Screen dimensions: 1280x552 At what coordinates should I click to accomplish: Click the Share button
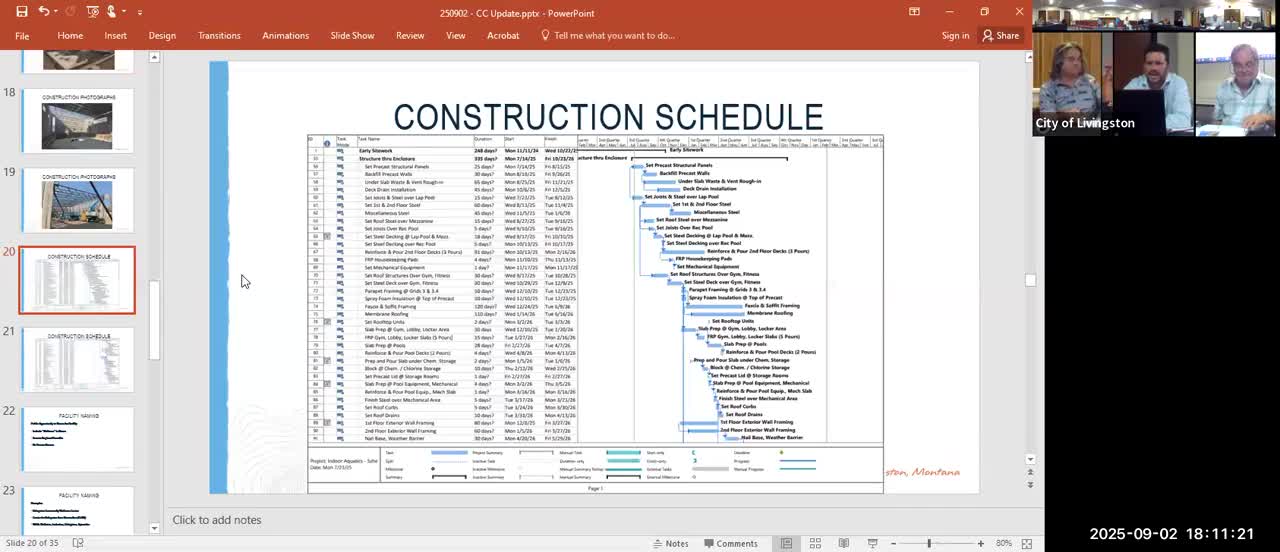tap(1000, 35)
